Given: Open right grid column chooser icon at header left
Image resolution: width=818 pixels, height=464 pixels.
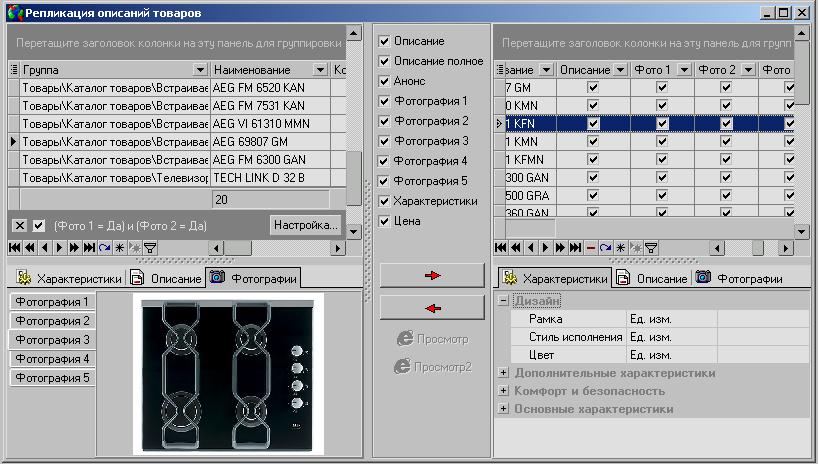Looking at the screenshot, I should click(x=500, y=69).
